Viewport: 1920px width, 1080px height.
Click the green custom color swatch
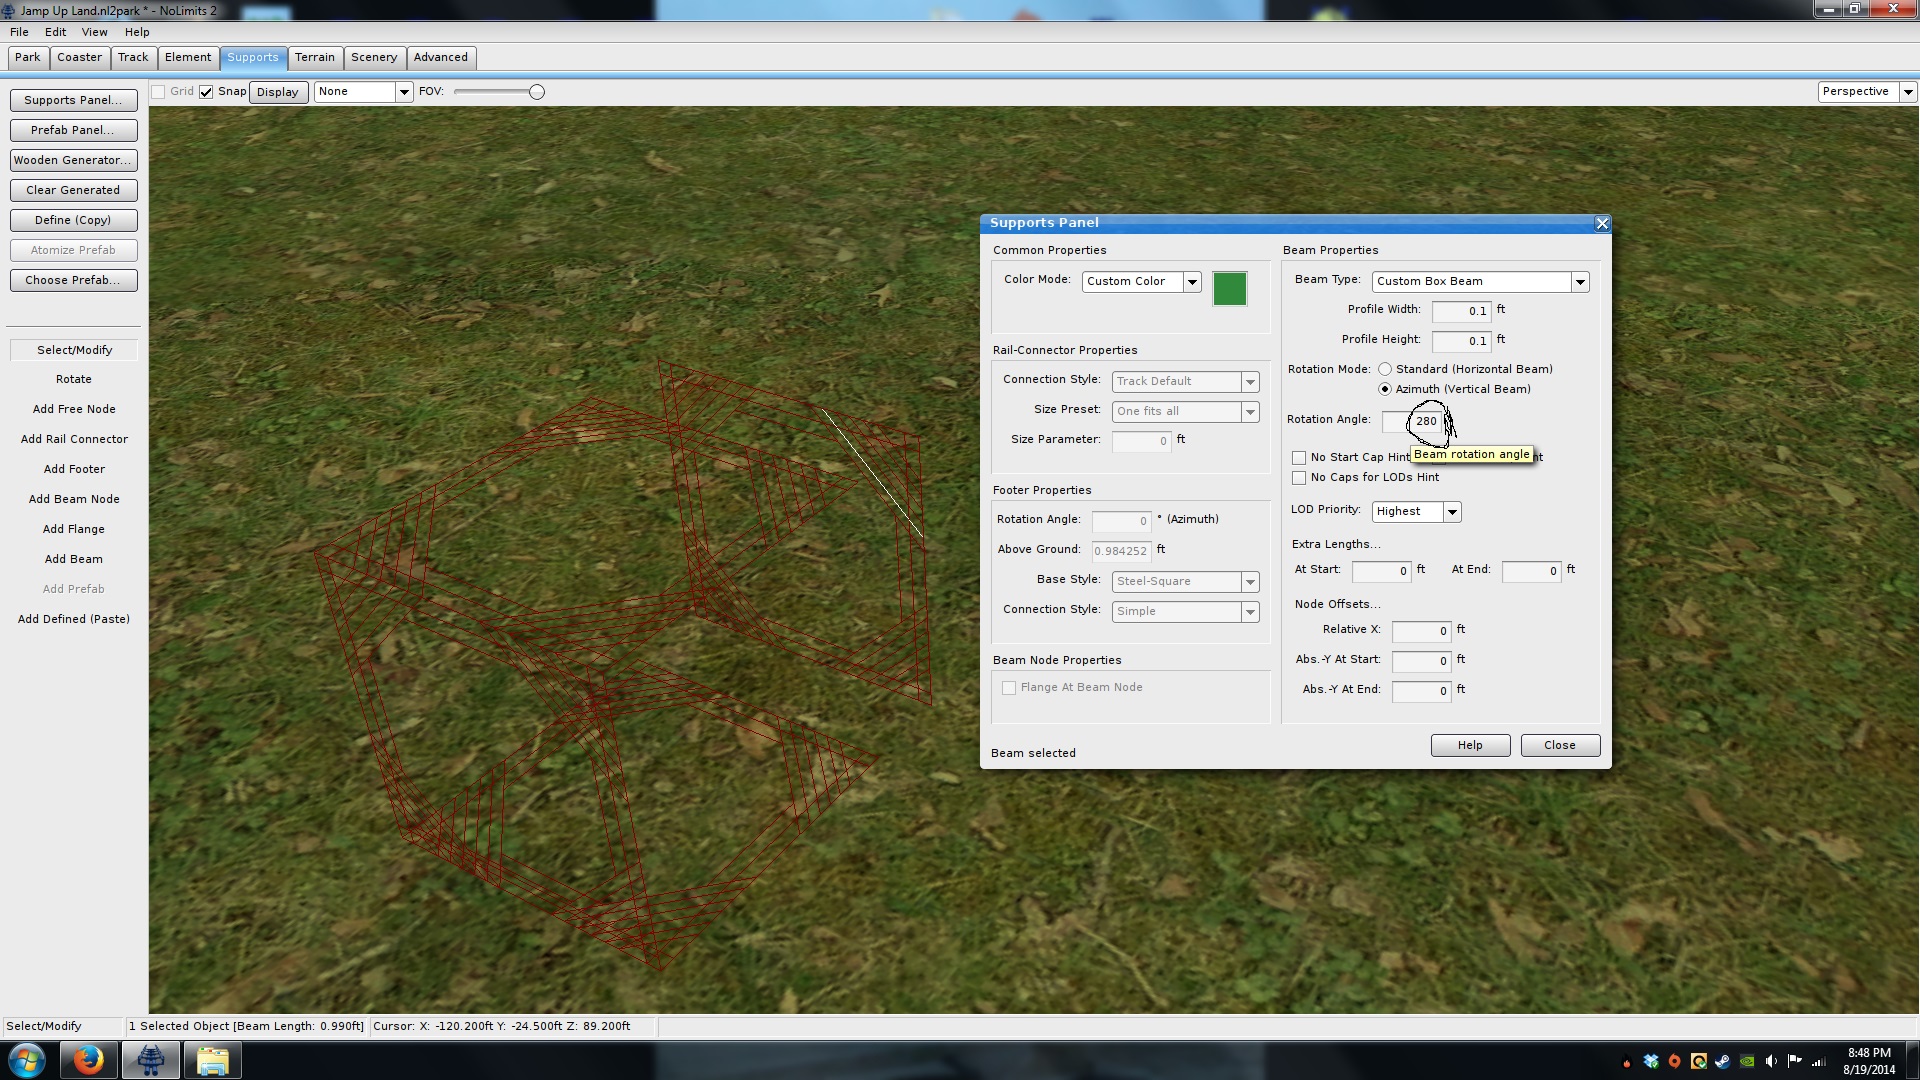coord(1229,289)
